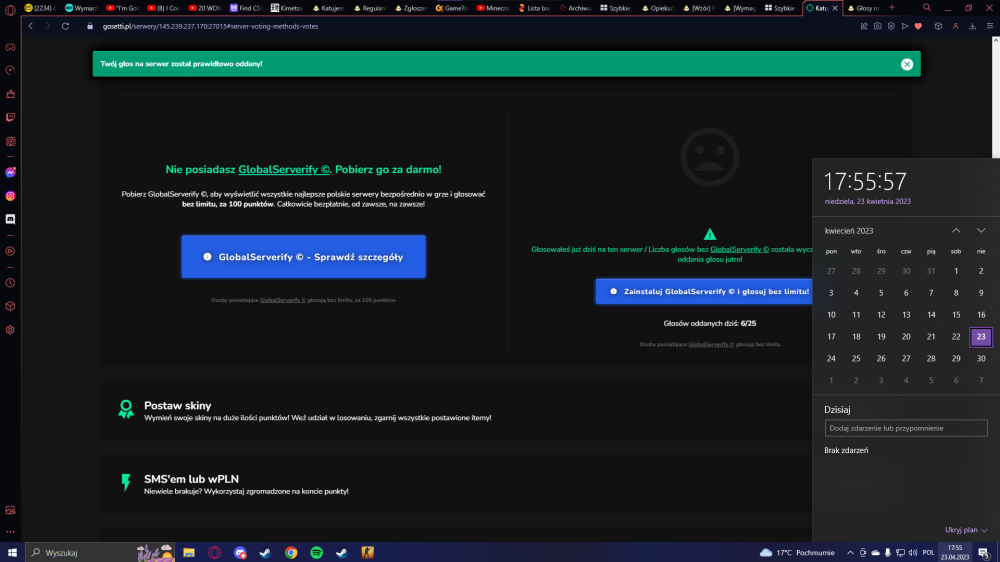
Task: Open the notification center icon
Action: pyautogui.click(x=984, y=552)
